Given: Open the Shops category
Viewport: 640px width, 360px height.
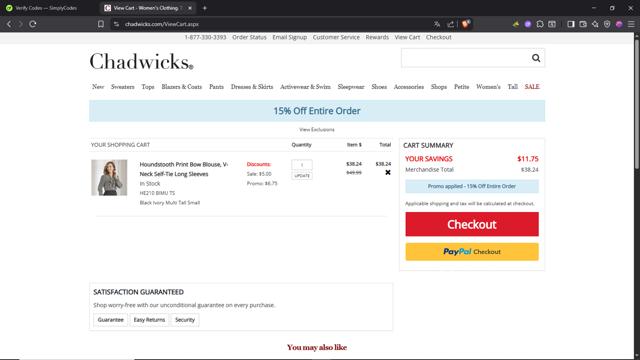Looking at the screenshot, I should (x=439, y=87).
